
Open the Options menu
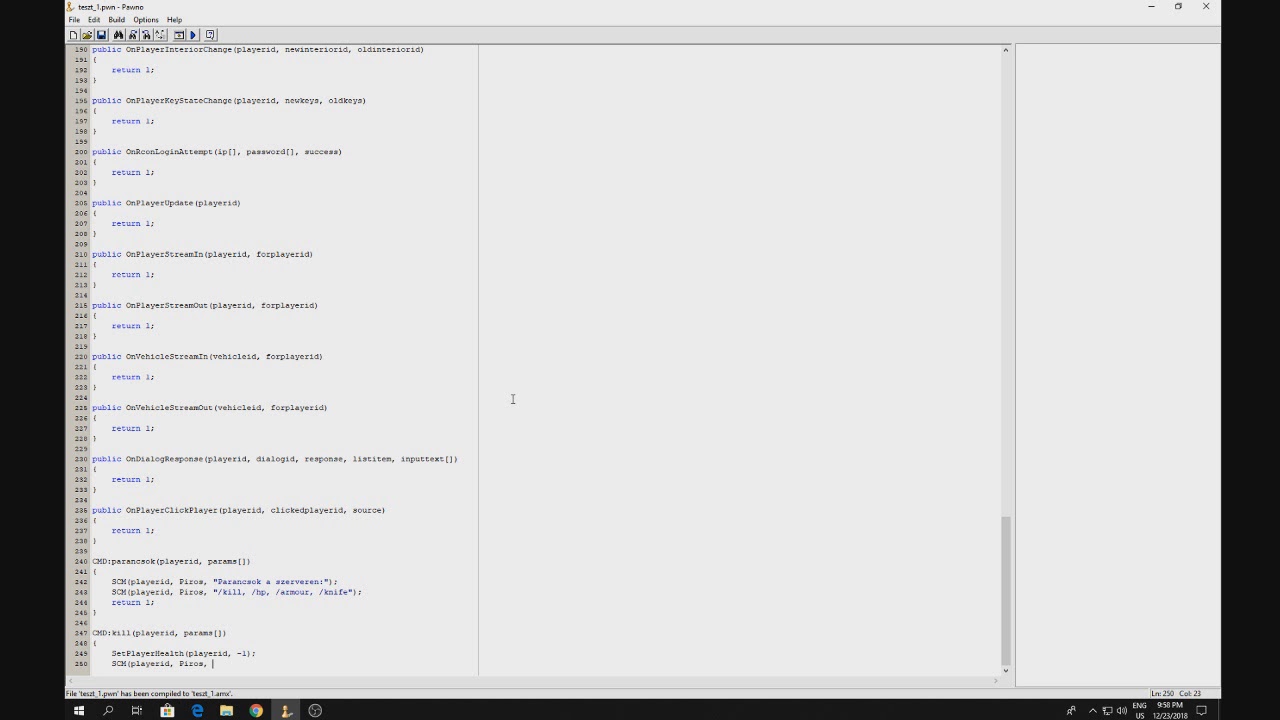[146, 20]
